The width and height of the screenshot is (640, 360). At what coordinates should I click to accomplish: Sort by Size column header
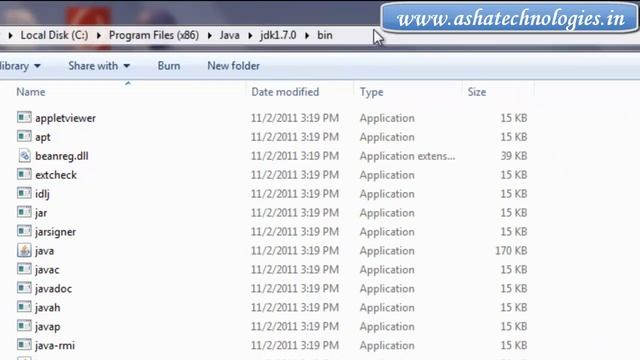477,92
